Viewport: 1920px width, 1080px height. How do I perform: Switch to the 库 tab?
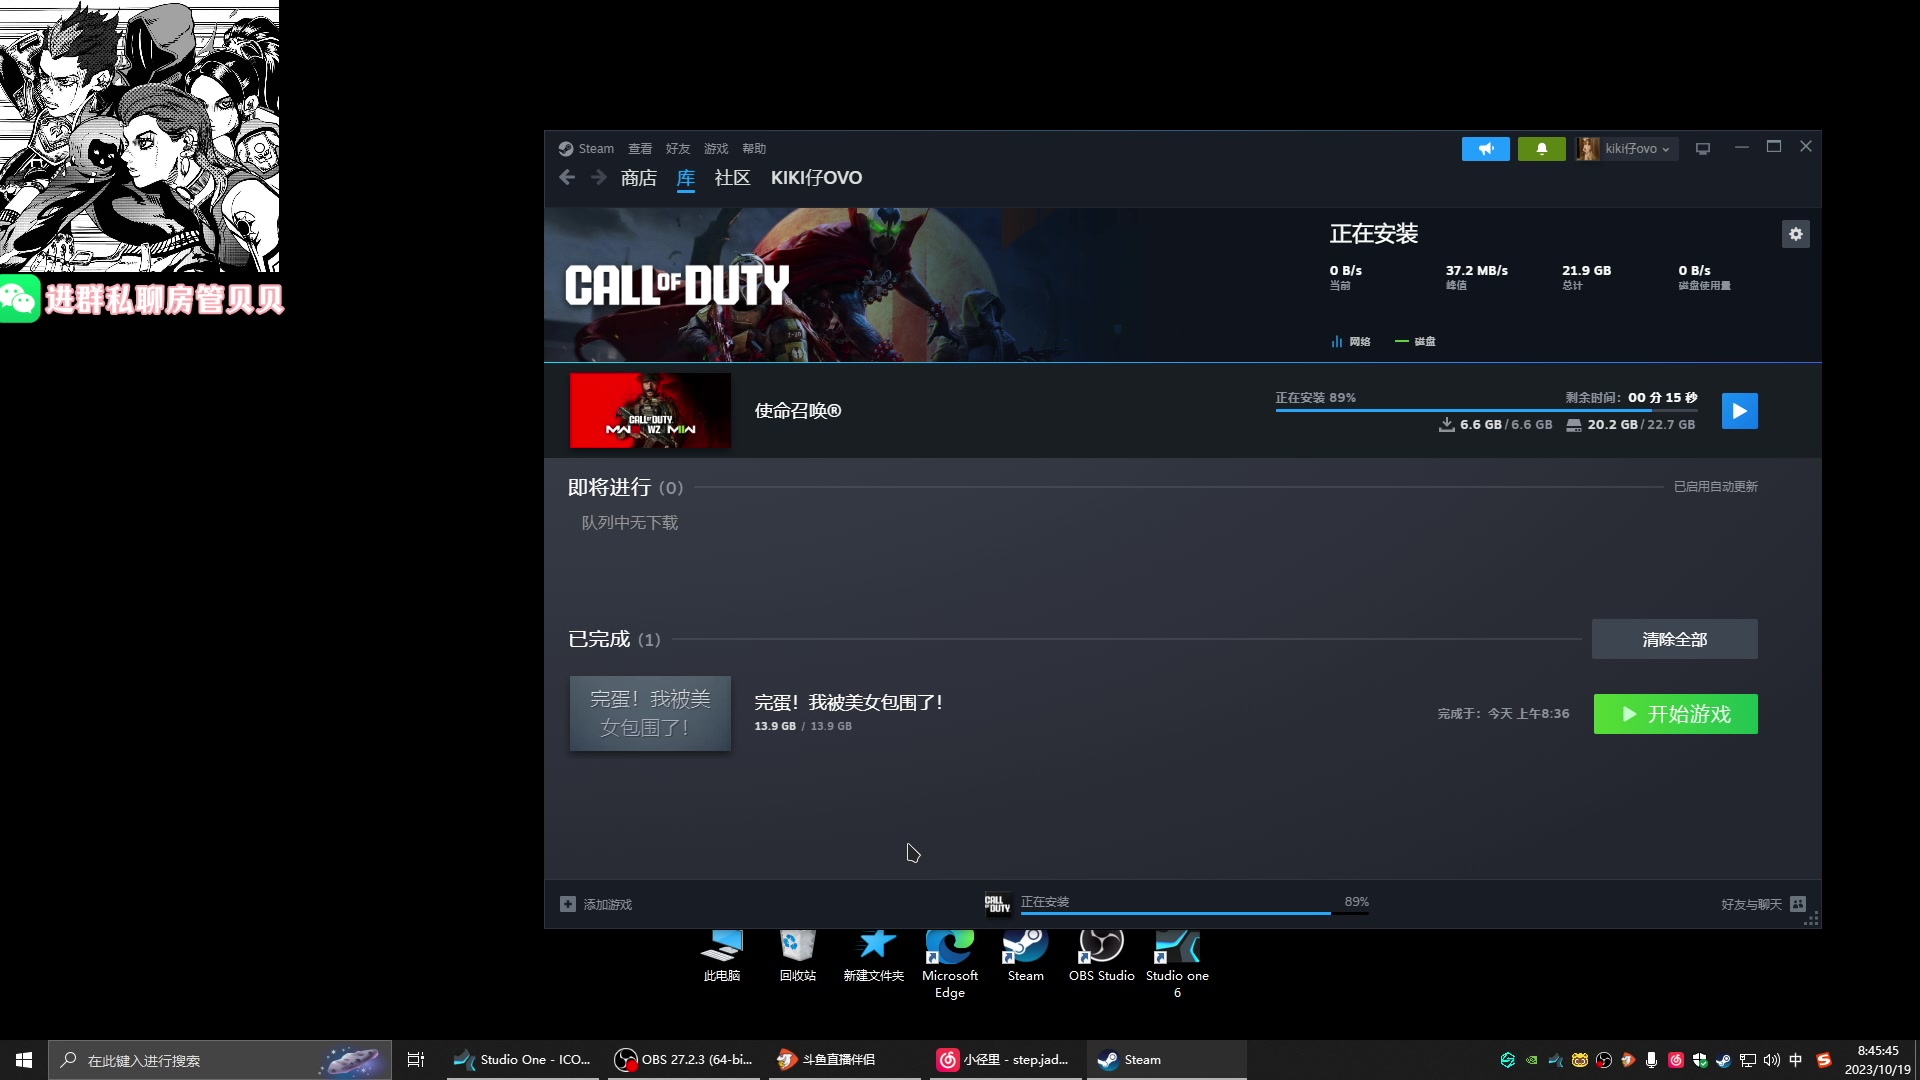pyautogui.click(x=685, y=178)
